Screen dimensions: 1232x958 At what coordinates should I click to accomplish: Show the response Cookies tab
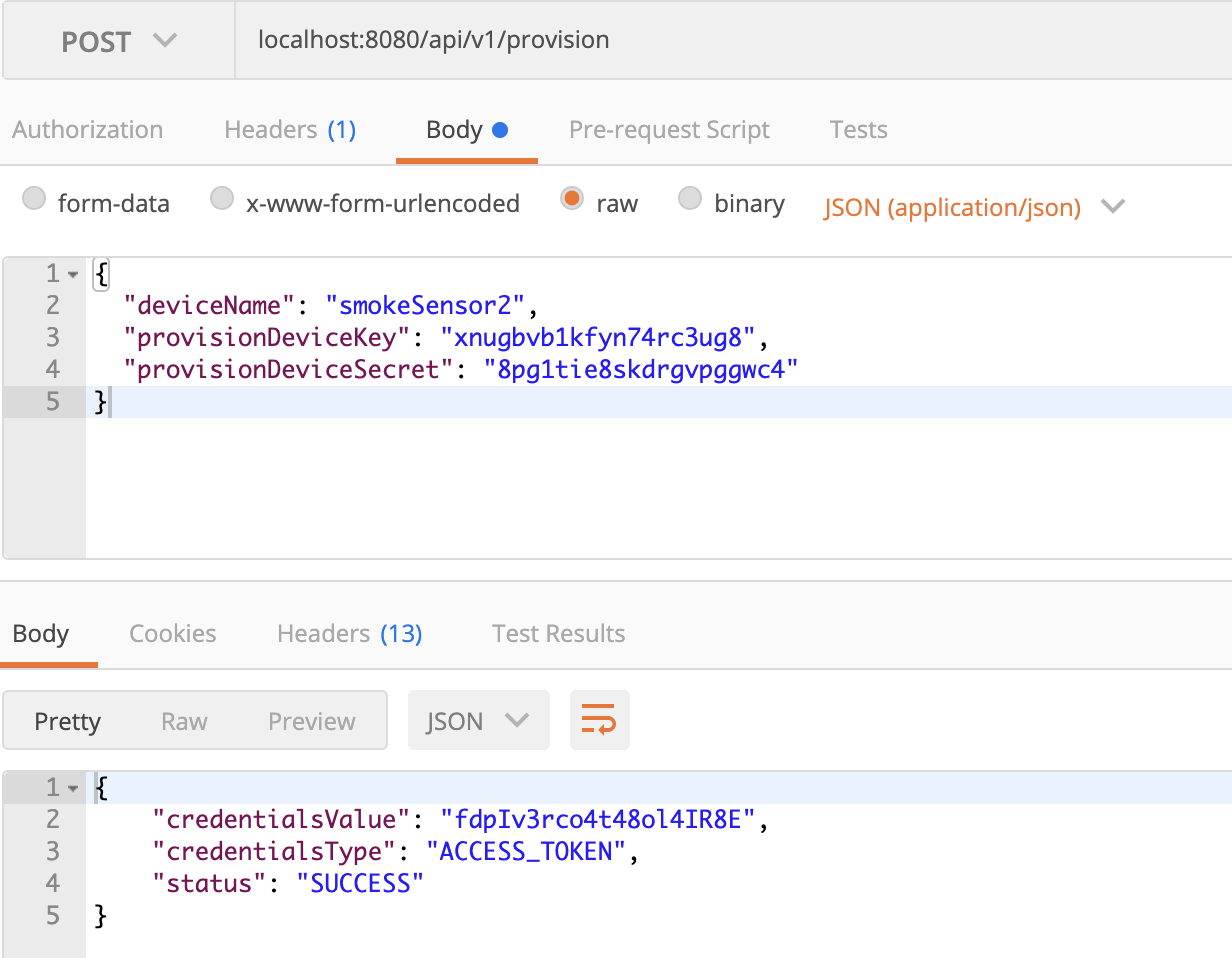[173, 634]
